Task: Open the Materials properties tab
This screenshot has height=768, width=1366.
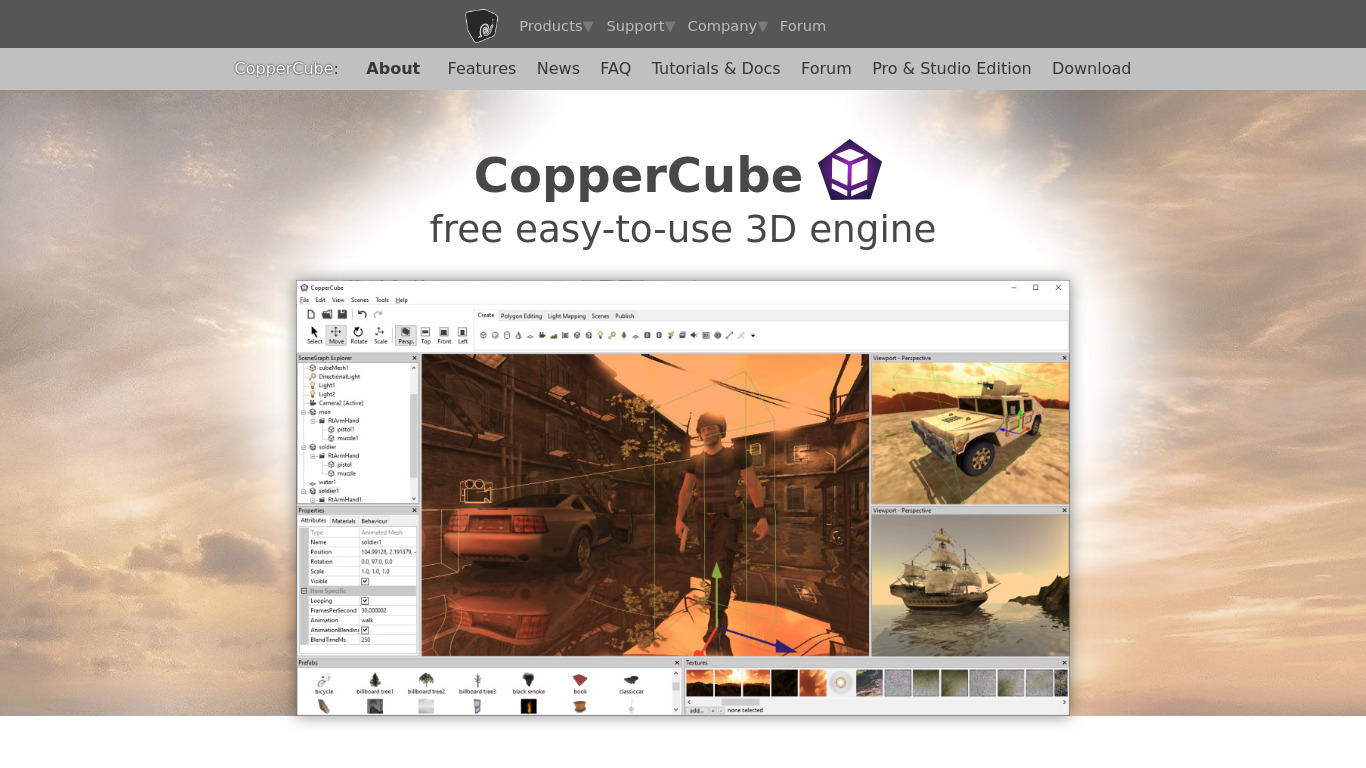Action: (x=344, y=521)
